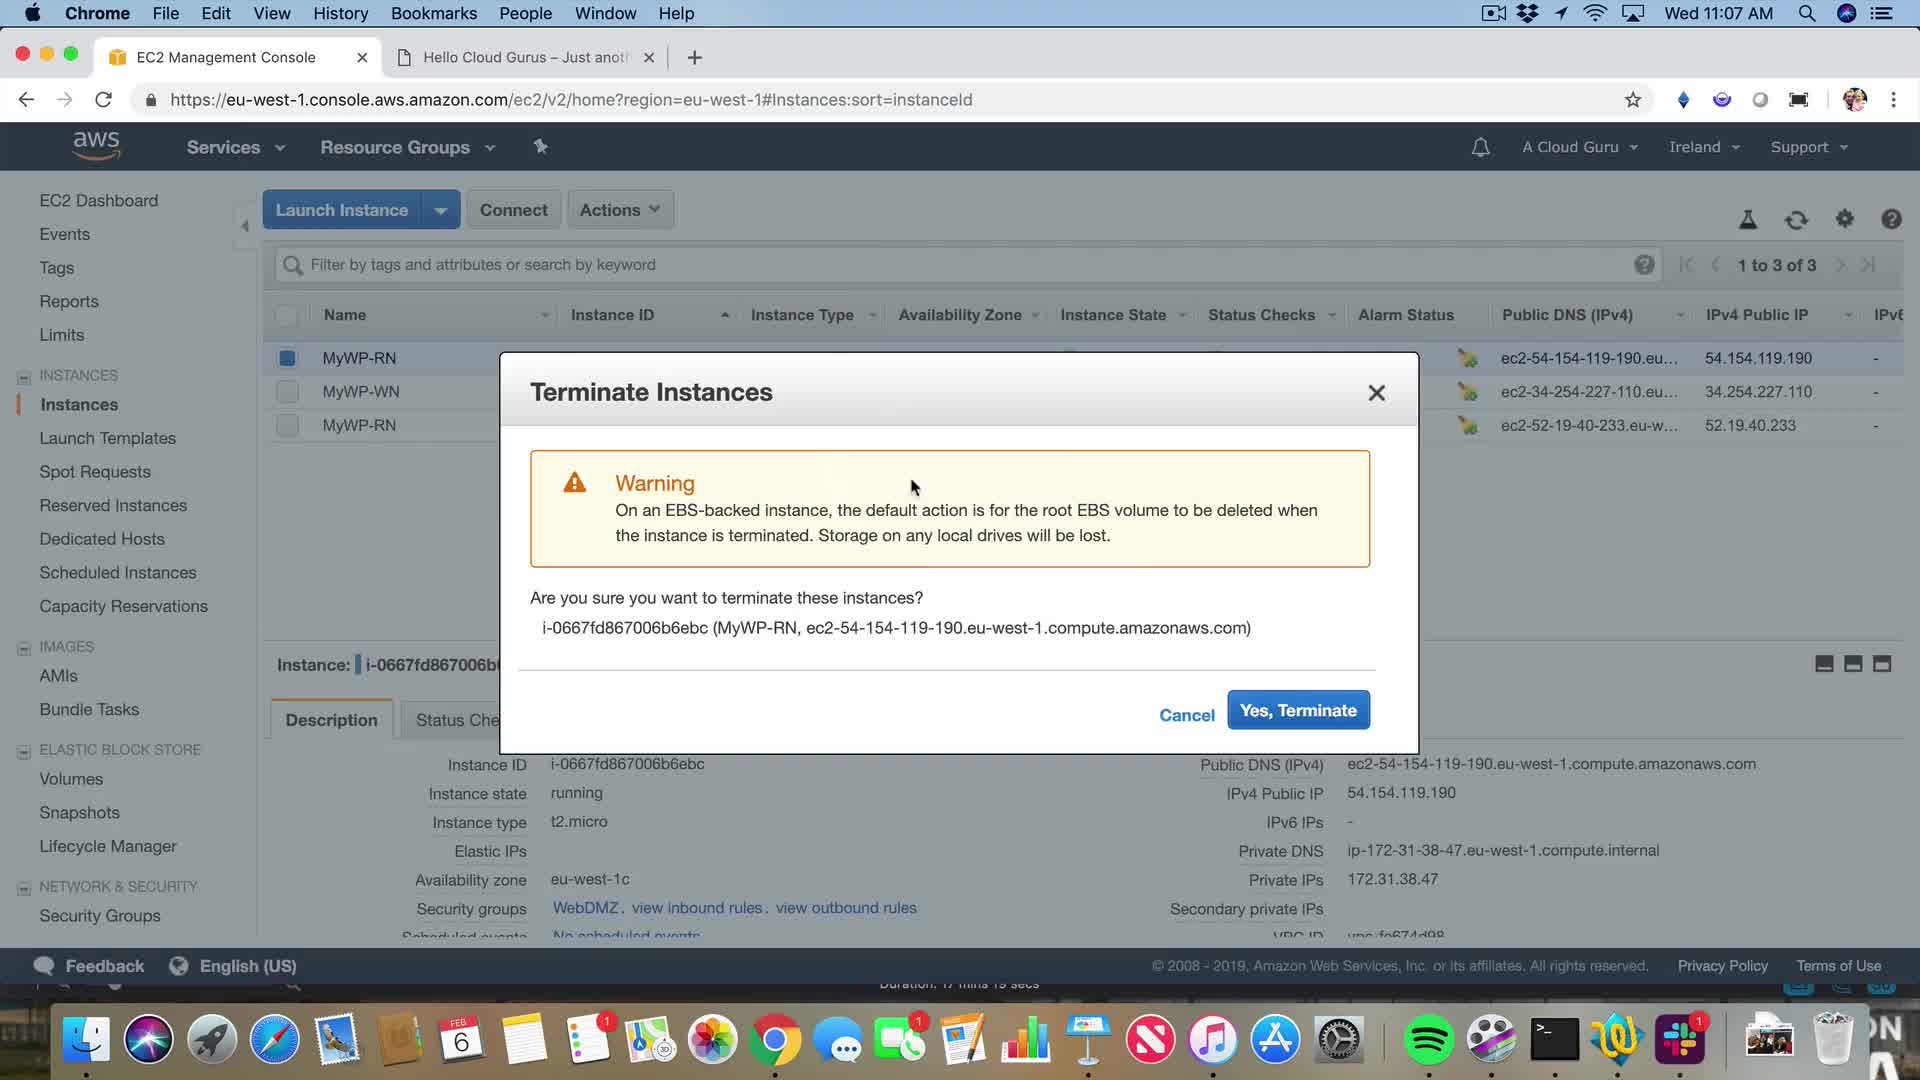
Task: Toggle the select-all instances checkbox
Action: 286,315
